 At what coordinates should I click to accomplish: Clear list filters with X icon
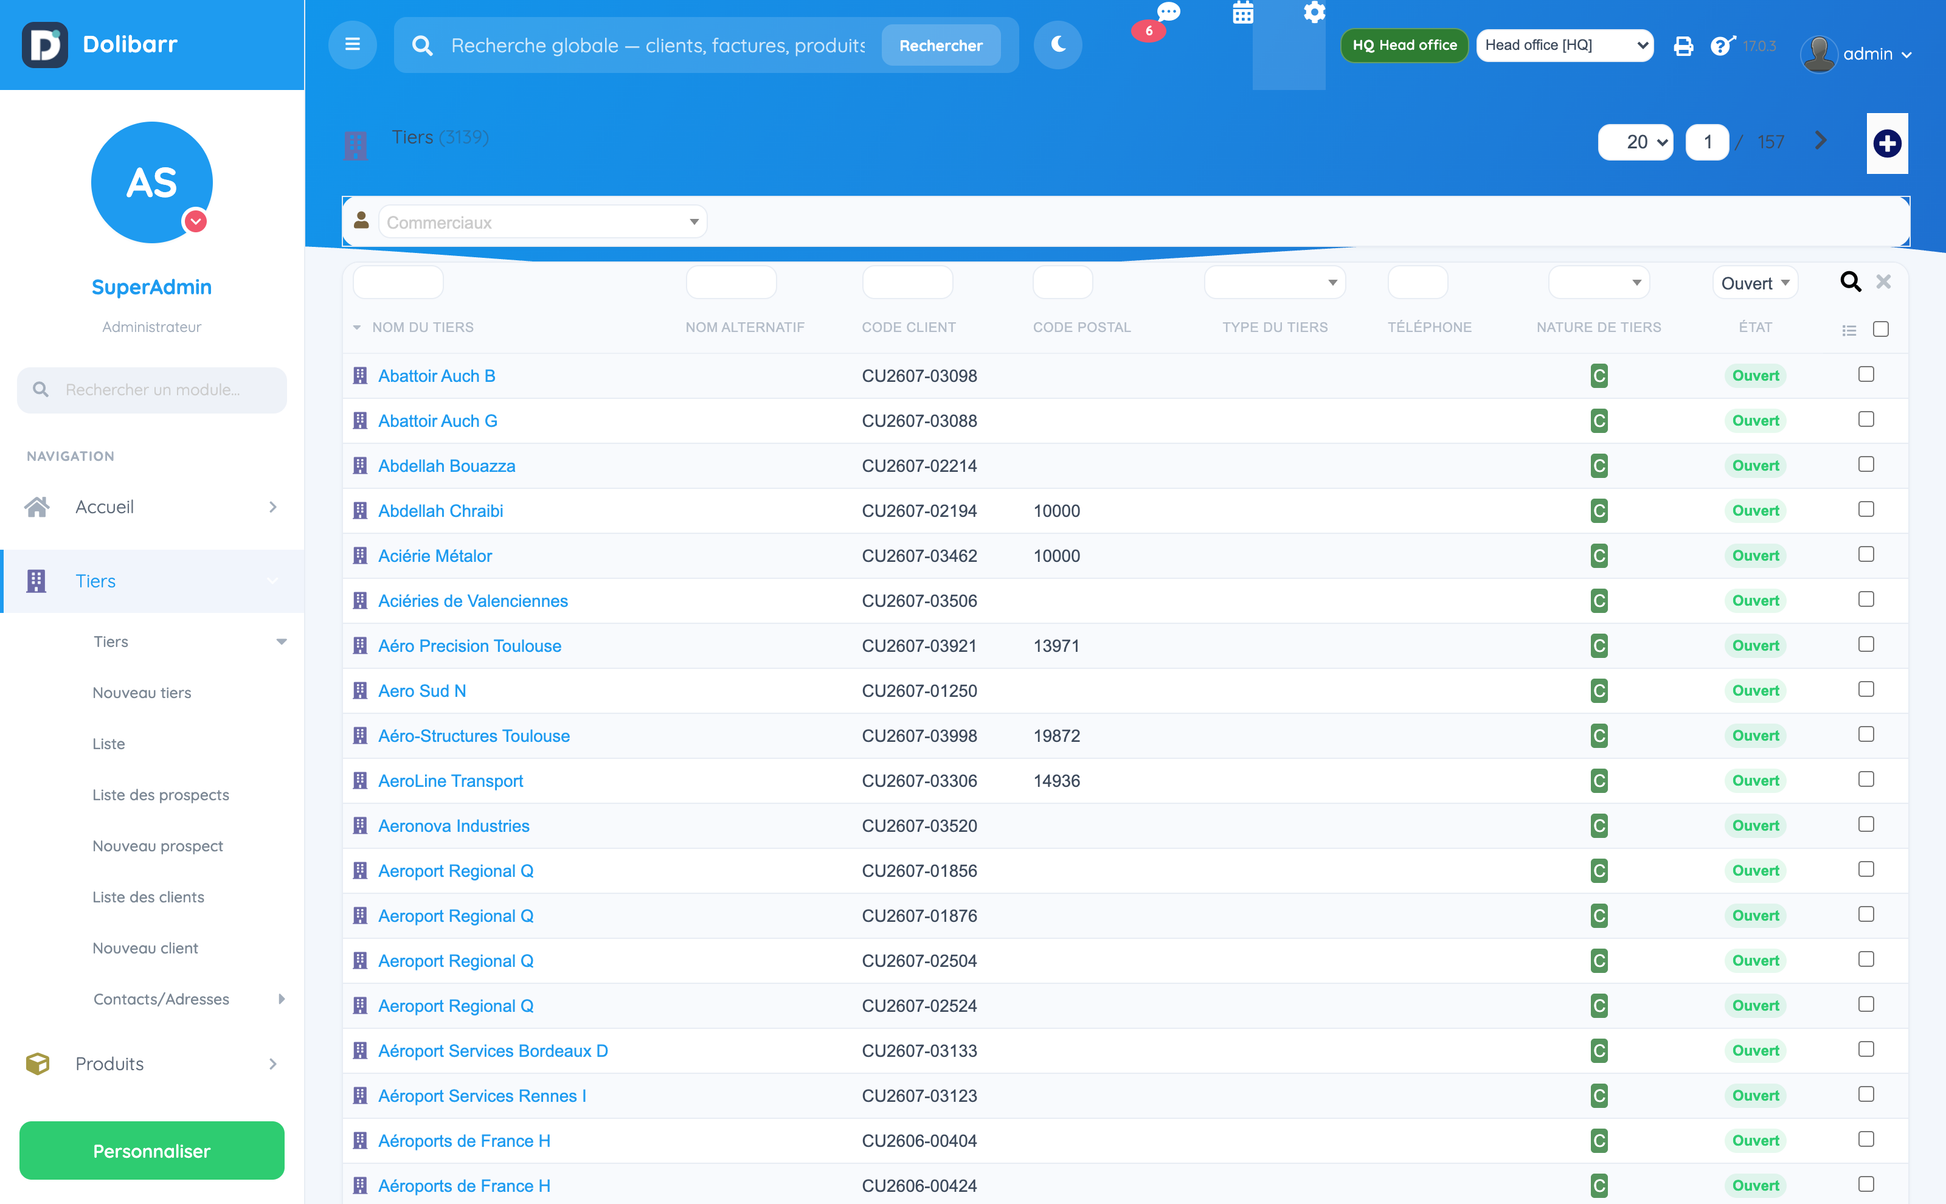click(1883, 282)
